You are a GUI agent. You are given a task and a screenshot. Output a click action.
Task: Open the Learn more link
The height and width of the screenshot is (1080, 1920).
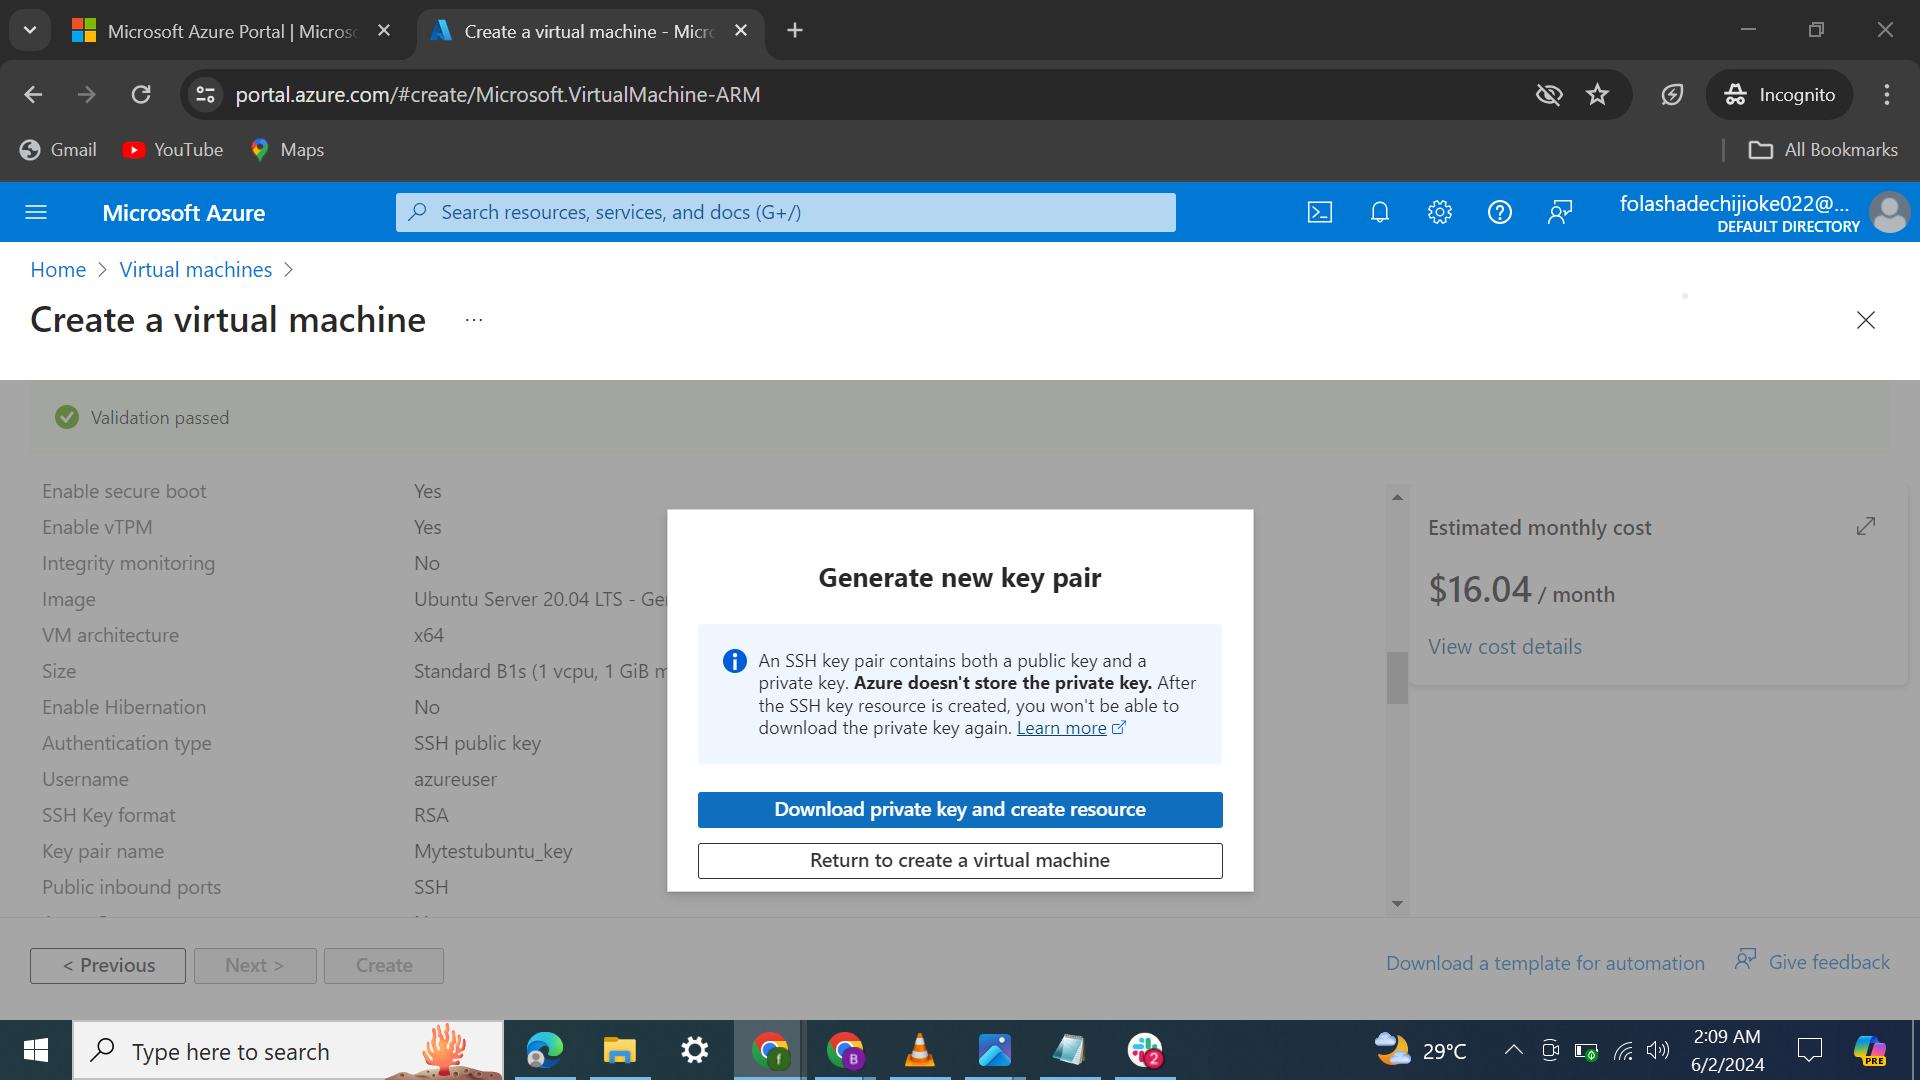point(1061,728)
